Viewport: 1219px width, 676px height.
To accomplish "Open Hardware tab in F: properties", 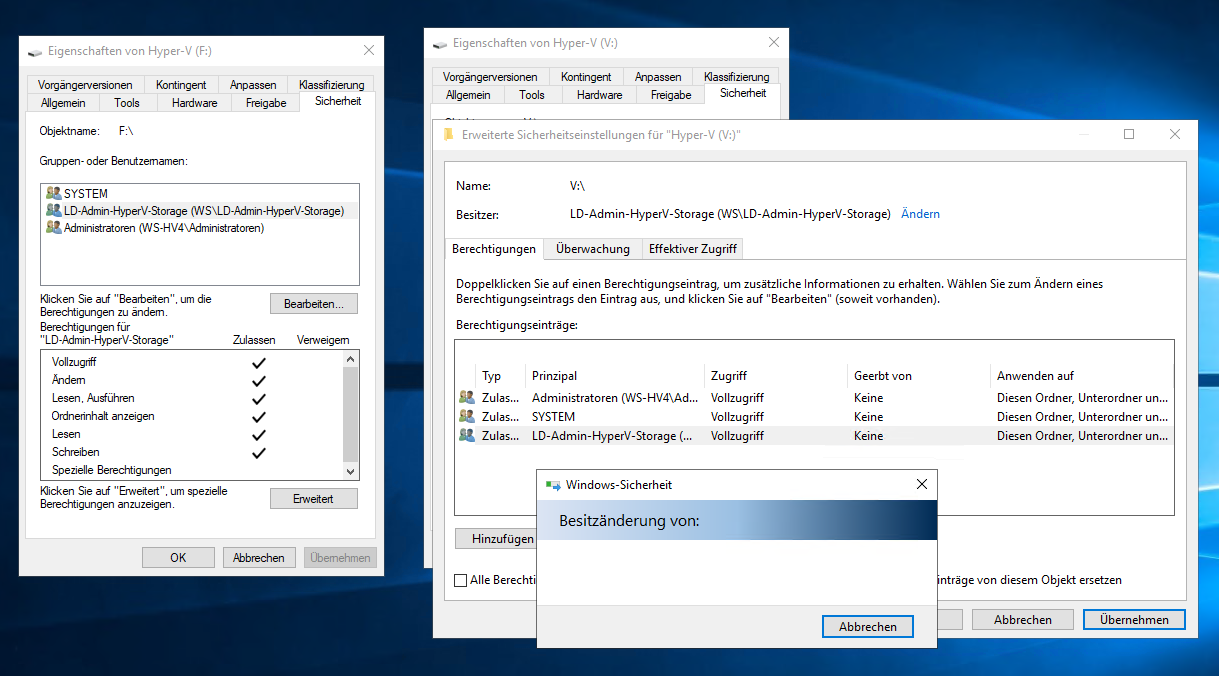I will pos(194,103).
